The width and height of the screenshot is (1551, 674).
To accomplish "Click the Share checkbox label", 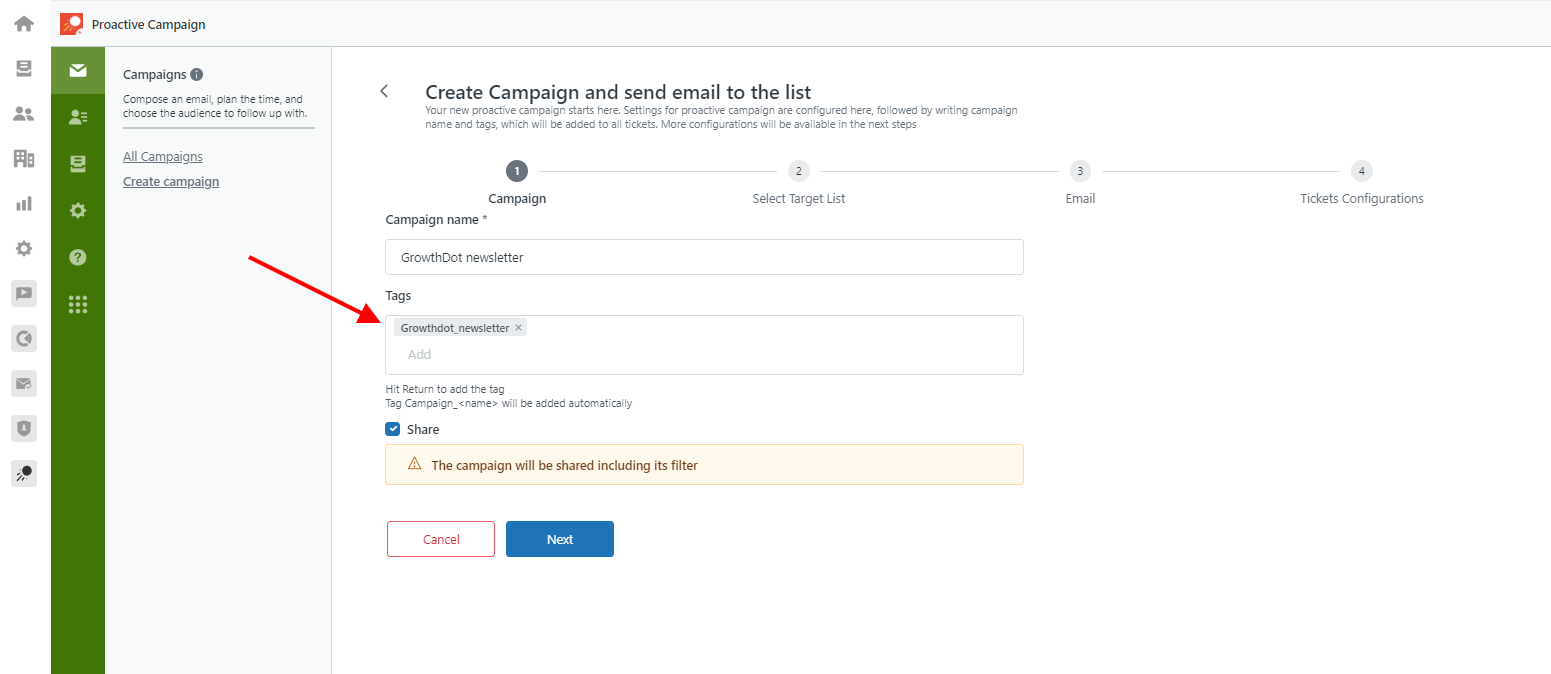I will pos(423,429).
